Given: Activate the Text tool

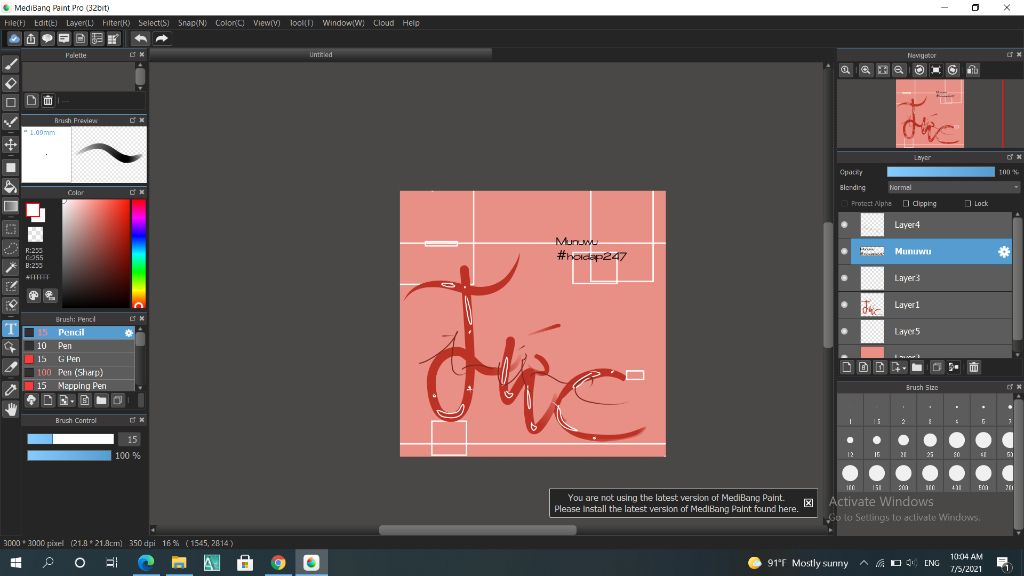Looking at the screenshot, I should pos(10,328).
